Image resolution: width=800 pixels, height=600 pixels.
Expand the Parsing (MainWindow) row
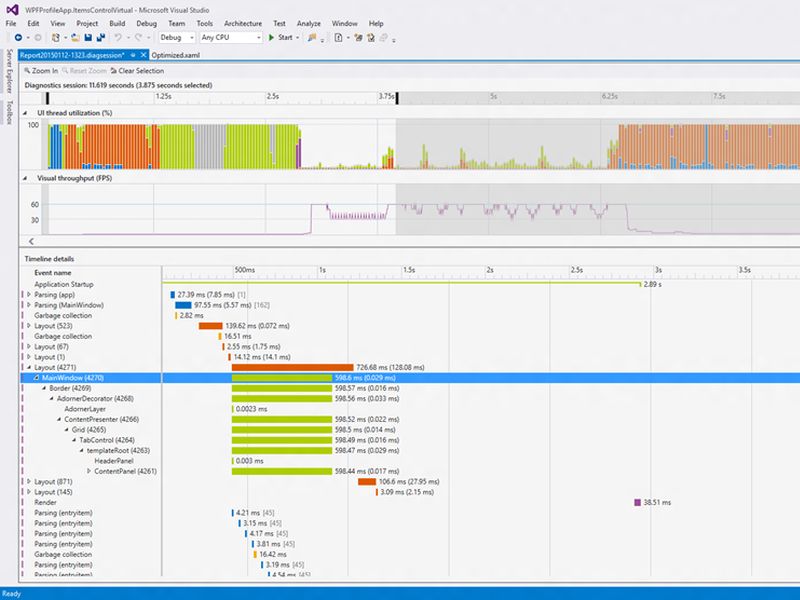[x=29, y=305]
